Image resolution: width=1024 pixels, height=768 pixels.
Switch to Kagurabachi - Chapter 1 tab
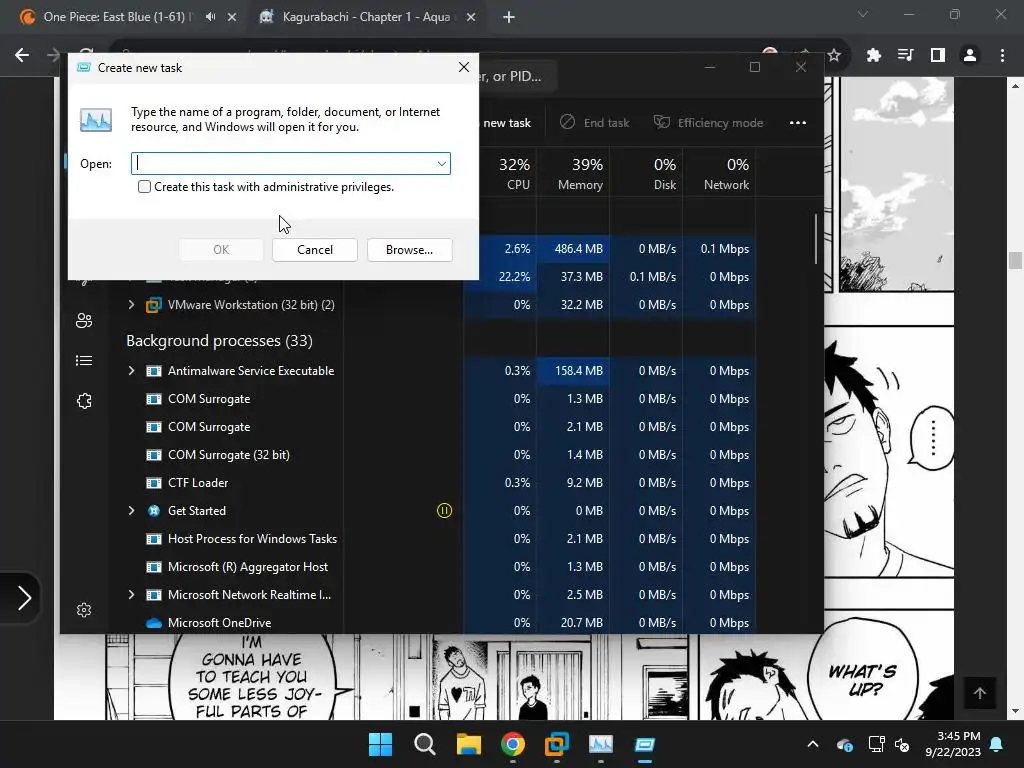[366, 17]
